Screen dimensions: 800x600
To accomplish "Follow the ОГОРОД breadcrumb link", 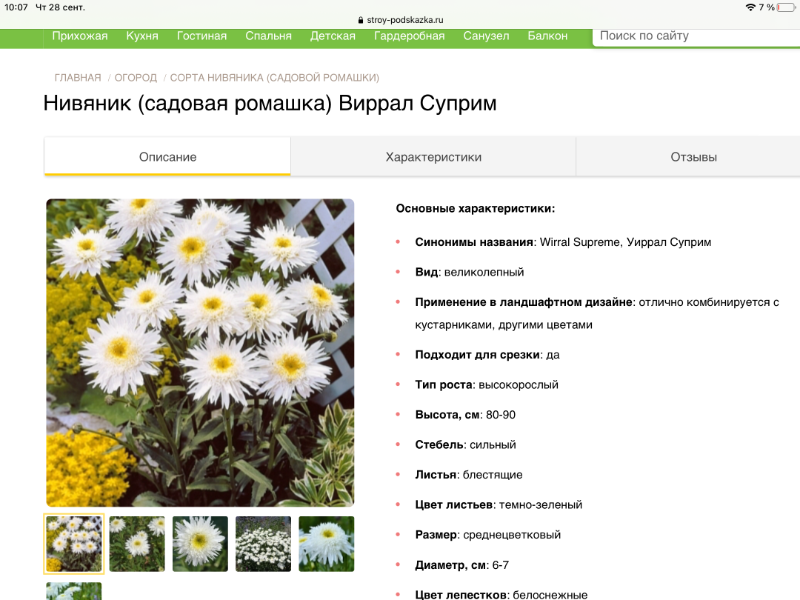I will (x=136, y=77).
